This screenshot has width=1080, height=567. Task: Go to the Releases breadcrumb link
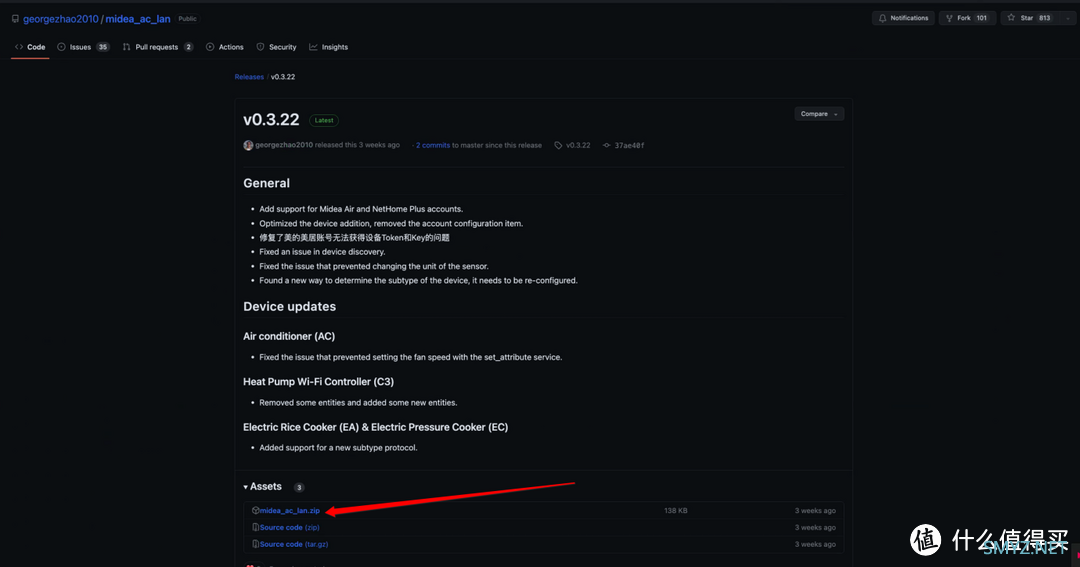(x=249, y=77)
